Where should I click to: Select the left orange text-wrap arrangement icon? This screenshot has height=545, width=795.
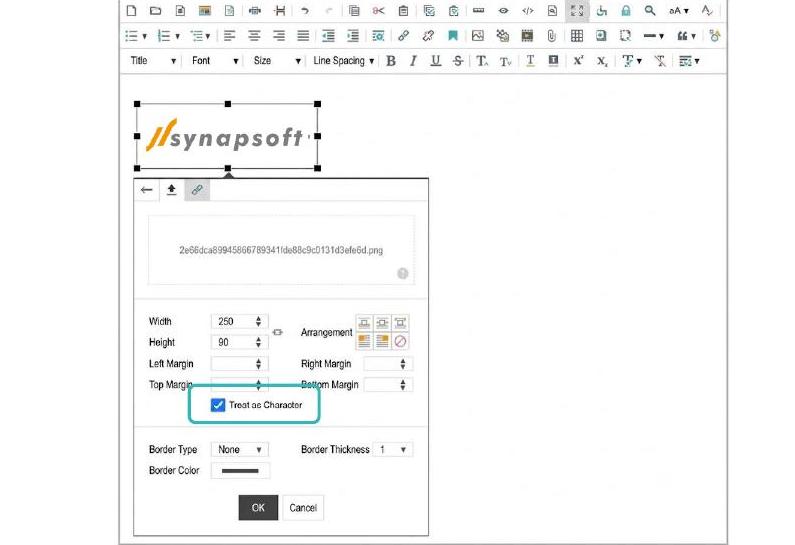(x=364, y=341)
